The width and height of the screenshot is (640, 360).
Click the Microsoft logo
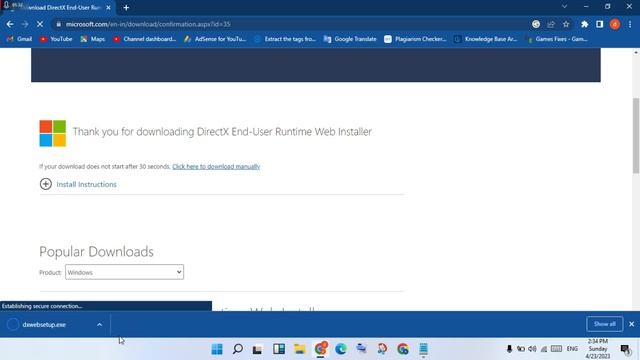53,133
